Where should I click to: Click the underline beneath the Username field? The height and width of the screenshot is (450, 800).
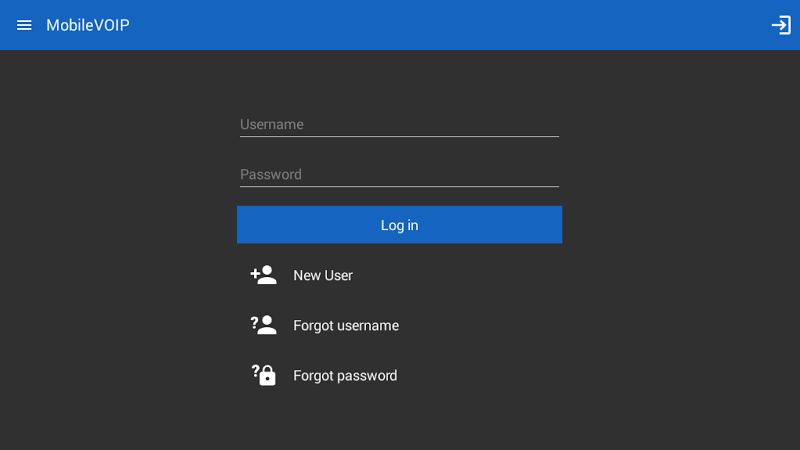(x=399, y=136)
